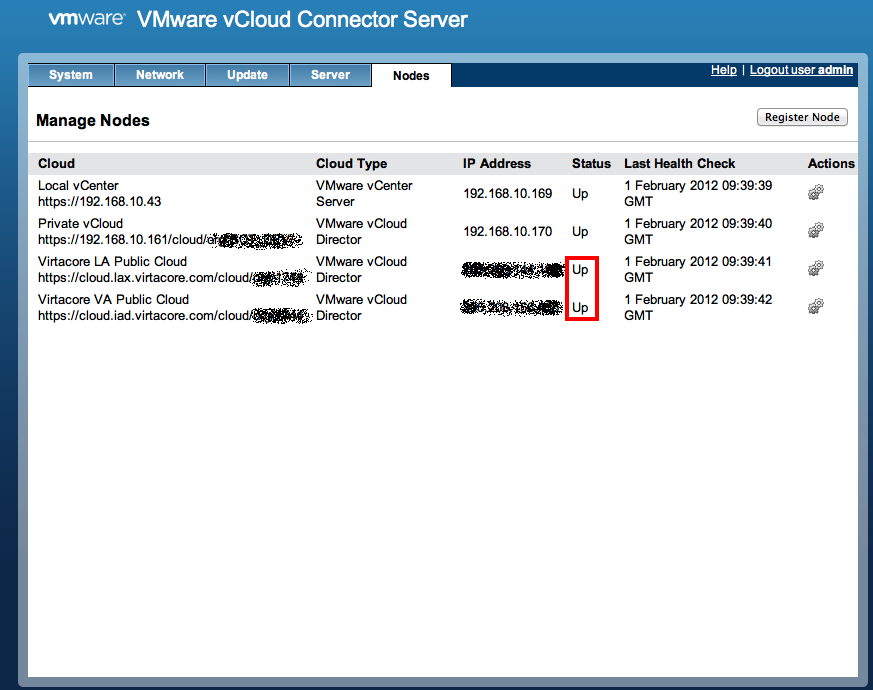Open actions gear for Private vCloud node
The image size is (873, 690).
click(816, 231)
